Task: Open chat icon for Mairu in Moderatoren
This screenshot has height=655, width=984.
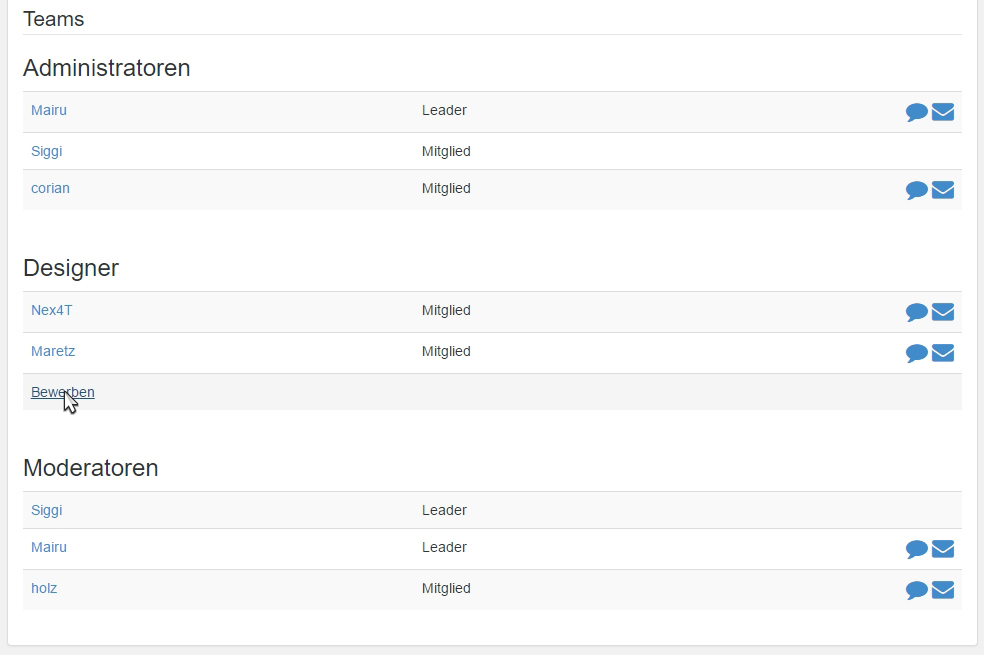Action: tap(916, 549)
